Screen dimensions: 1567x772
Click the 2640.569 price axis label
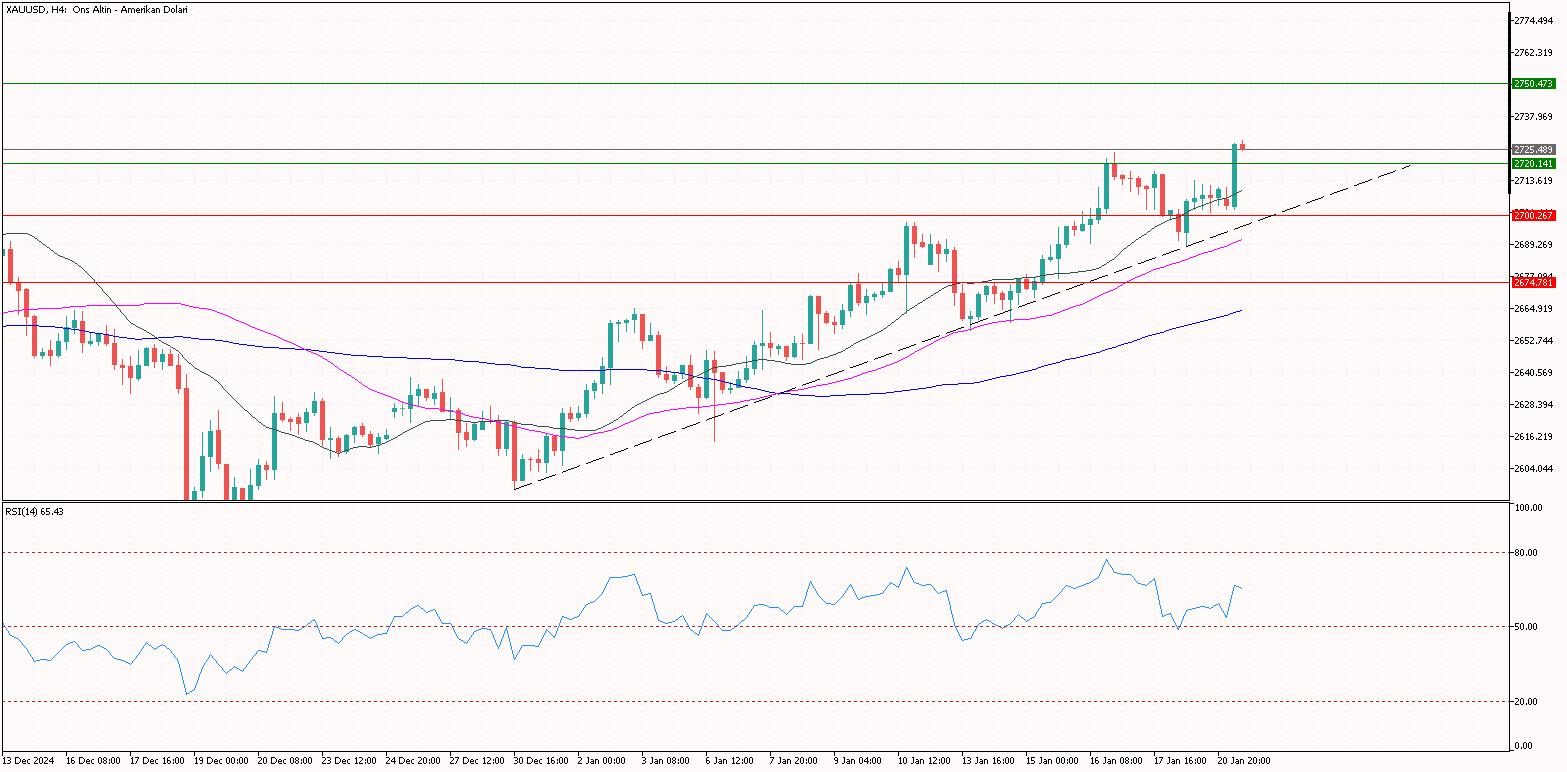1533,372
